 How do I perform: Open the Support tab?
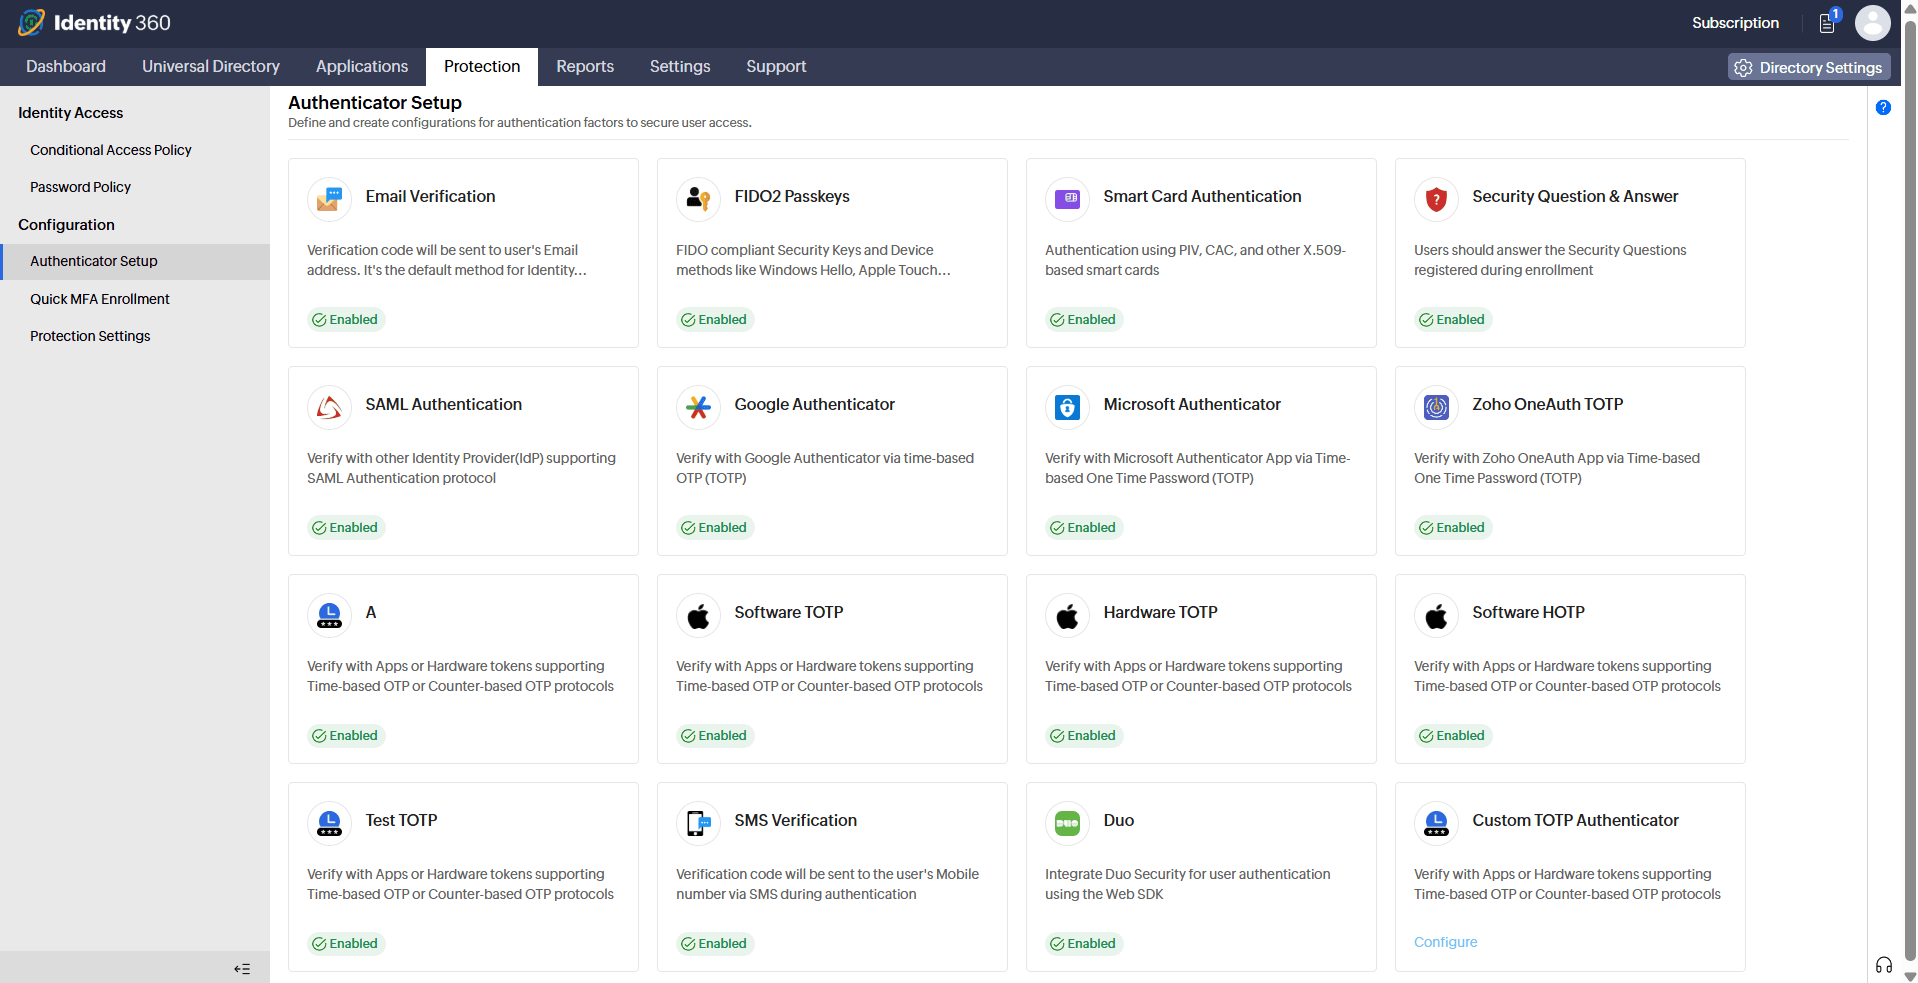click(x=776, y=66)
